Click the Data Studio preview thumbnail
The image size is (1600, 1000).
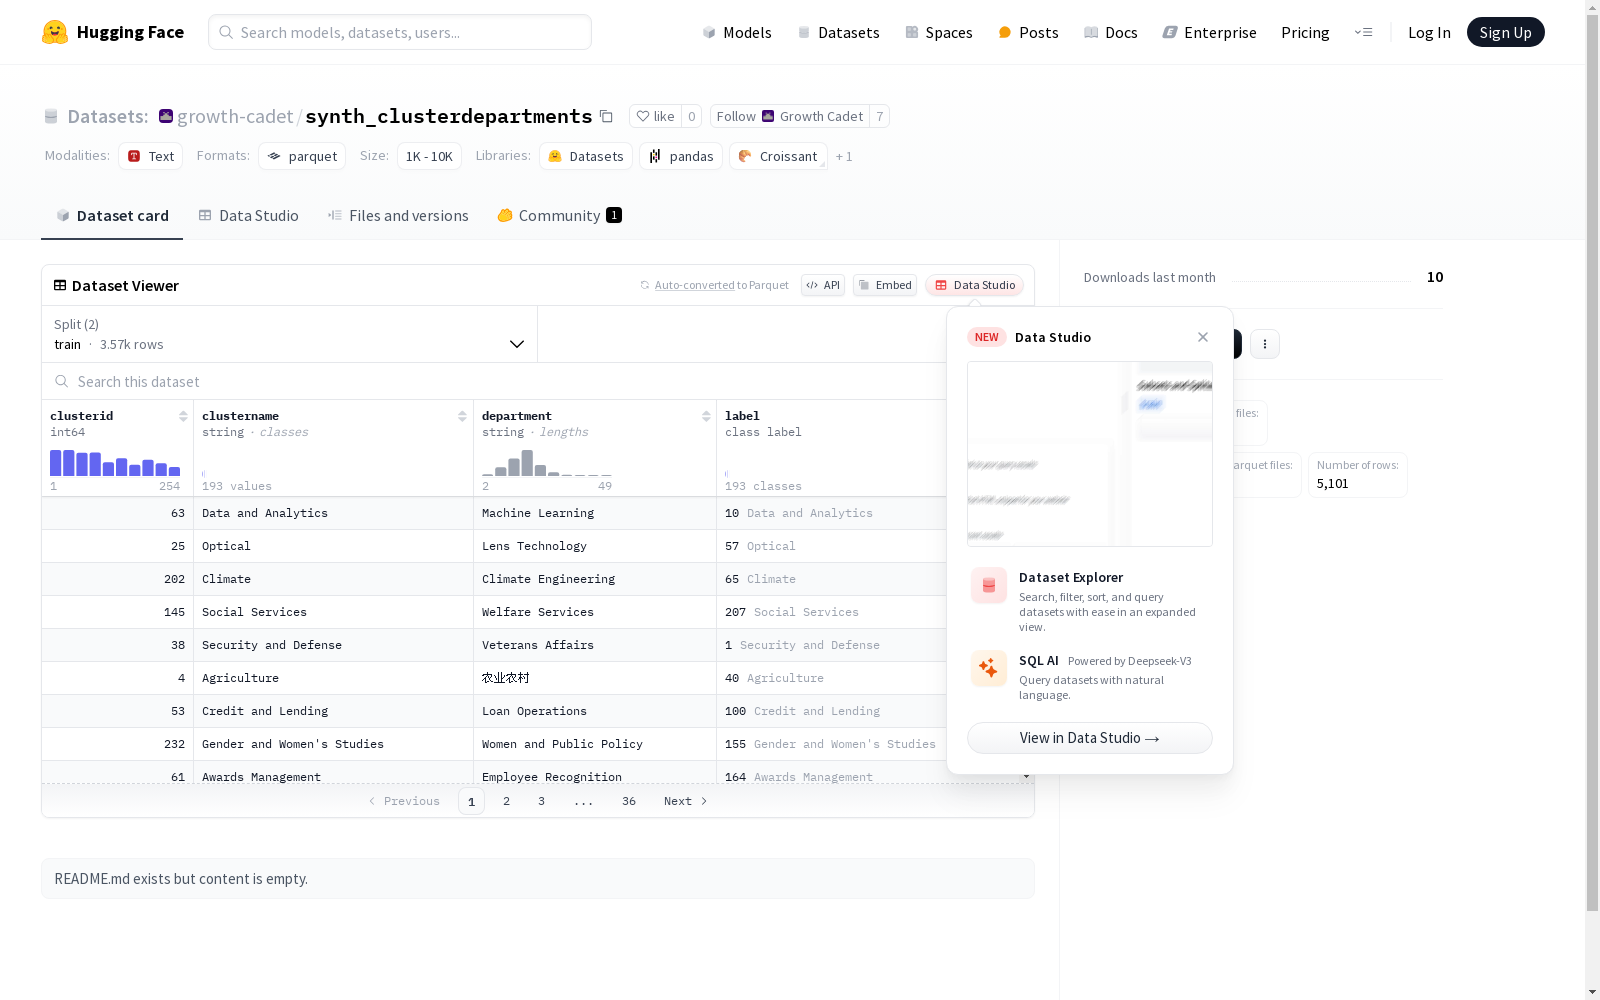[x=1090, y=454]
